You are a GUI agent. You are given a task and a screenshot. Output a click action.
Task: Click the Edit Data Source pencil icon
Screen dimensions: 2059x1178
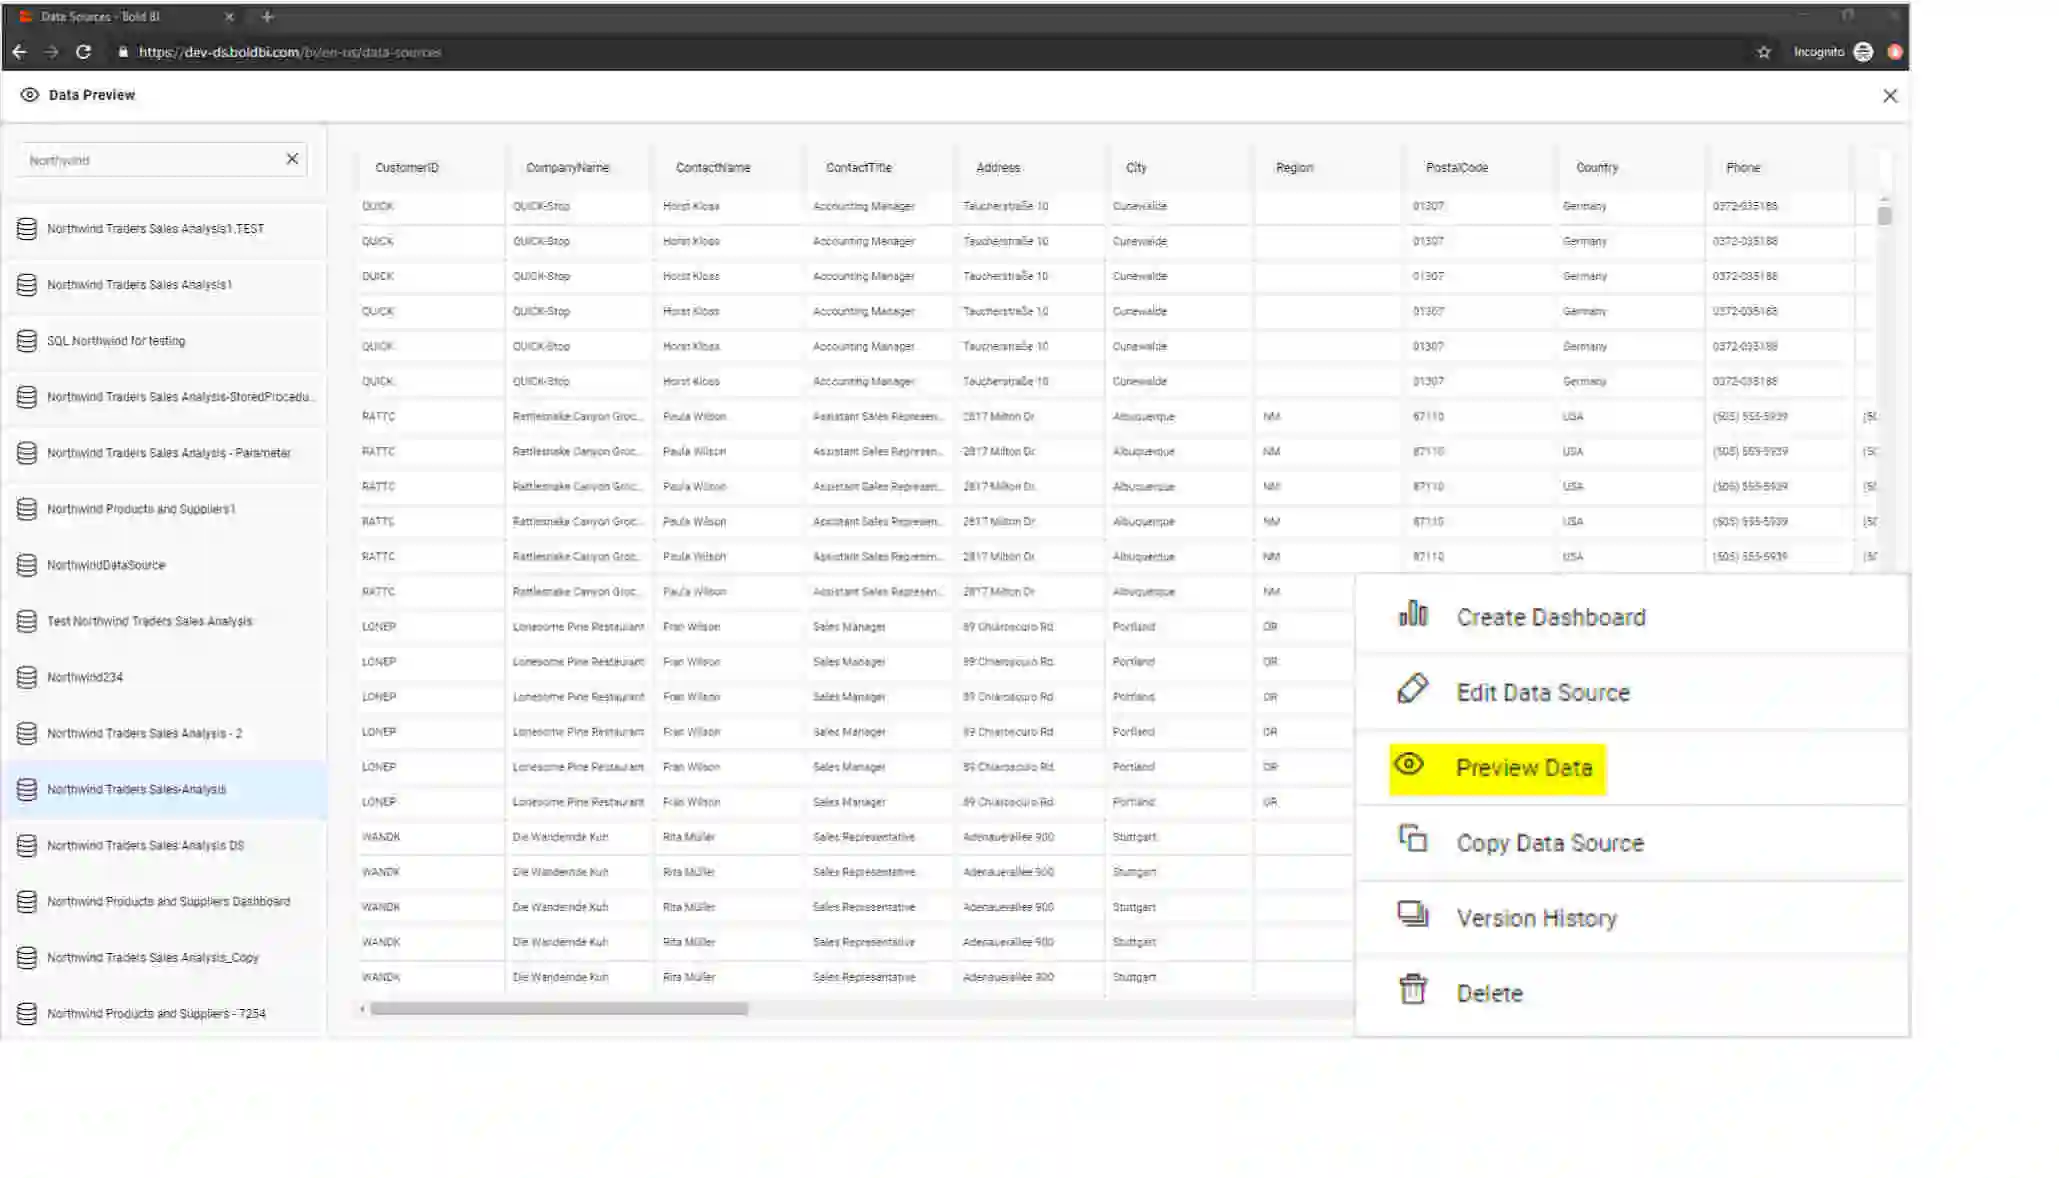(x=1412, y=689)
